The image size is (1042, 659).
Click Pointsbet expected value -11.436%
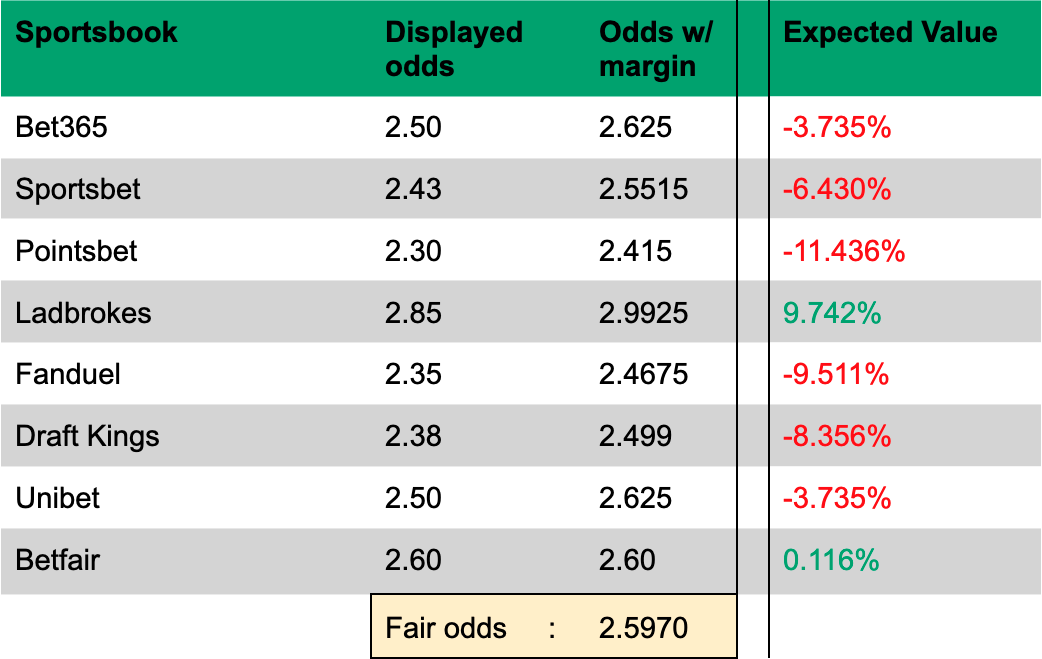click(844, 251)
